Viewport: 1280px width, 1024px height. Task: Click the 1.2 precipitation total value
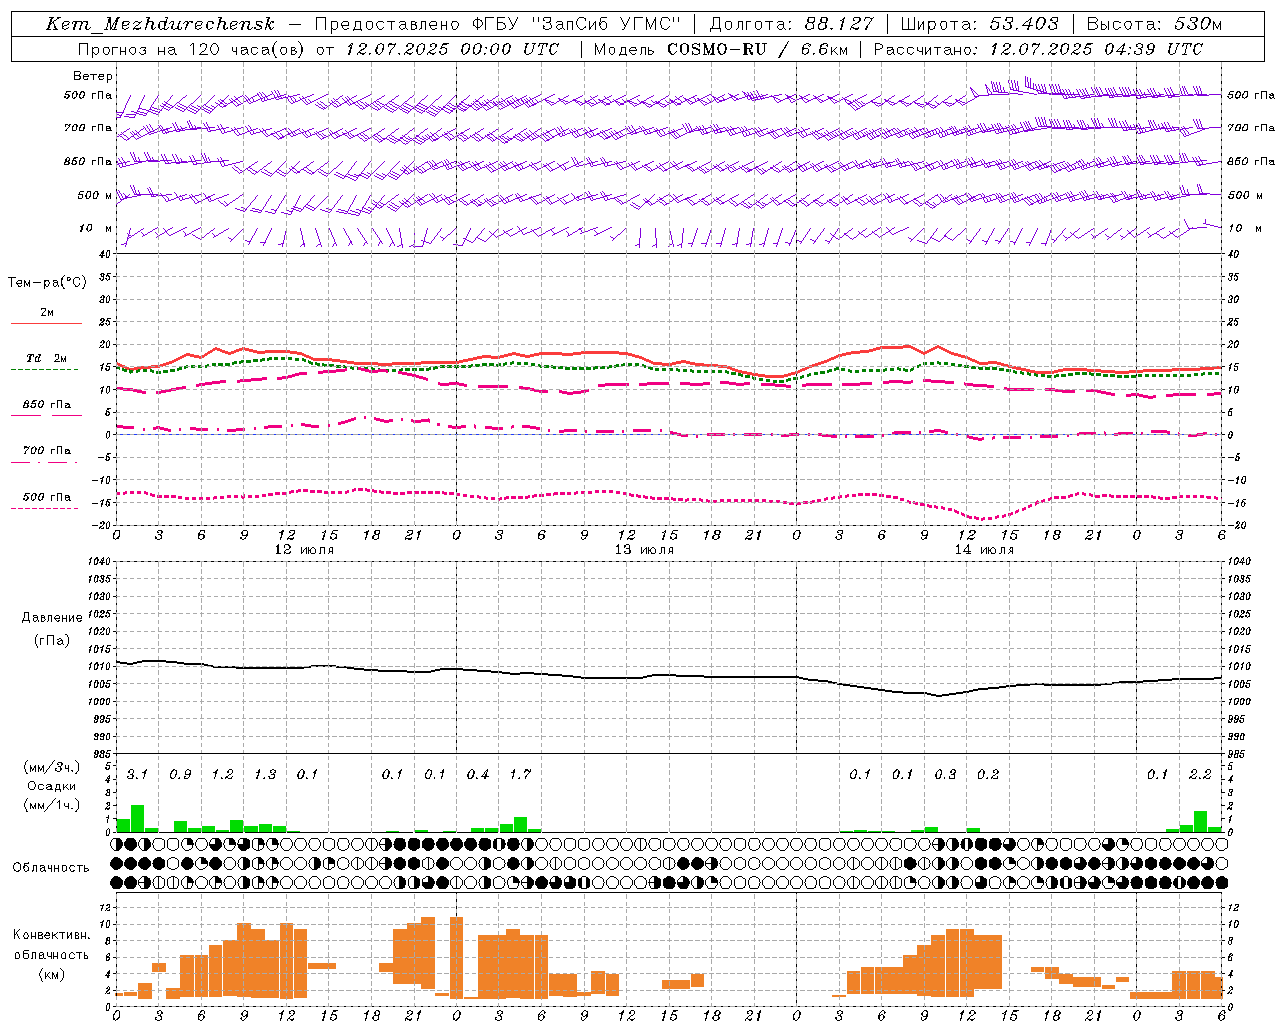[x=222, y=774]
